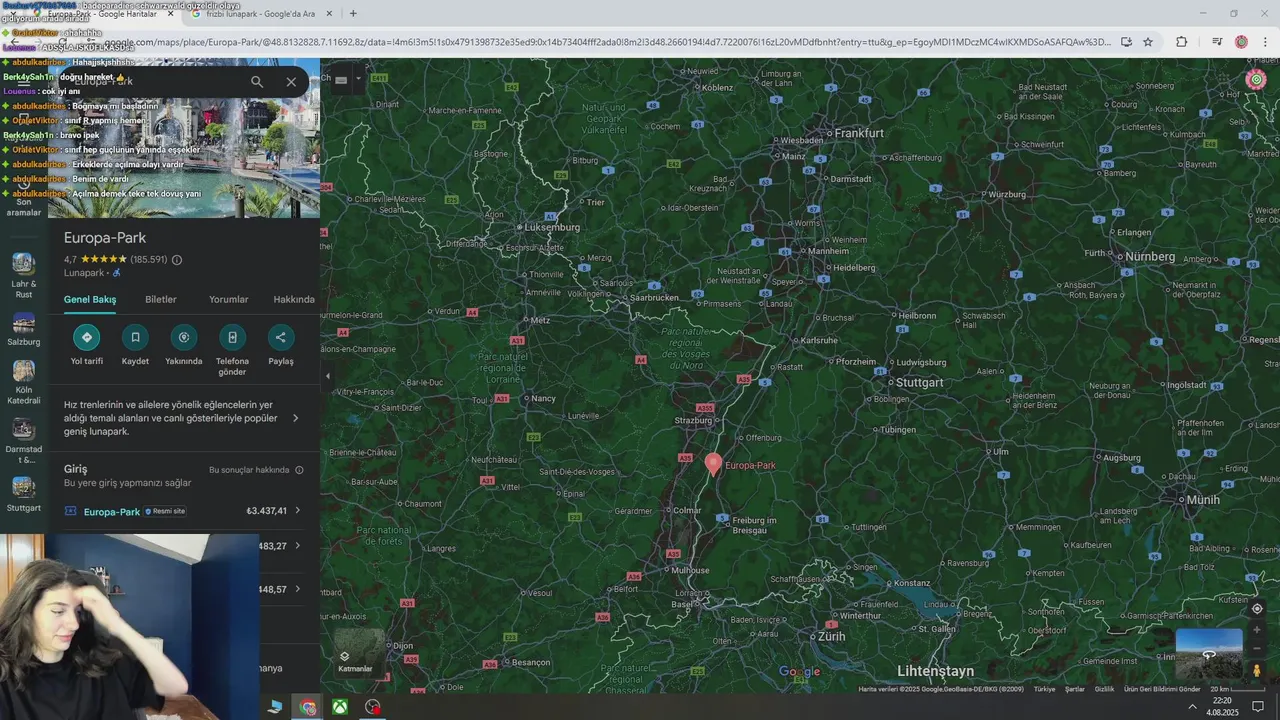This screenshot has width=1280, height=720.
Task: Zoom in with the plus button
Action: 1257,630
